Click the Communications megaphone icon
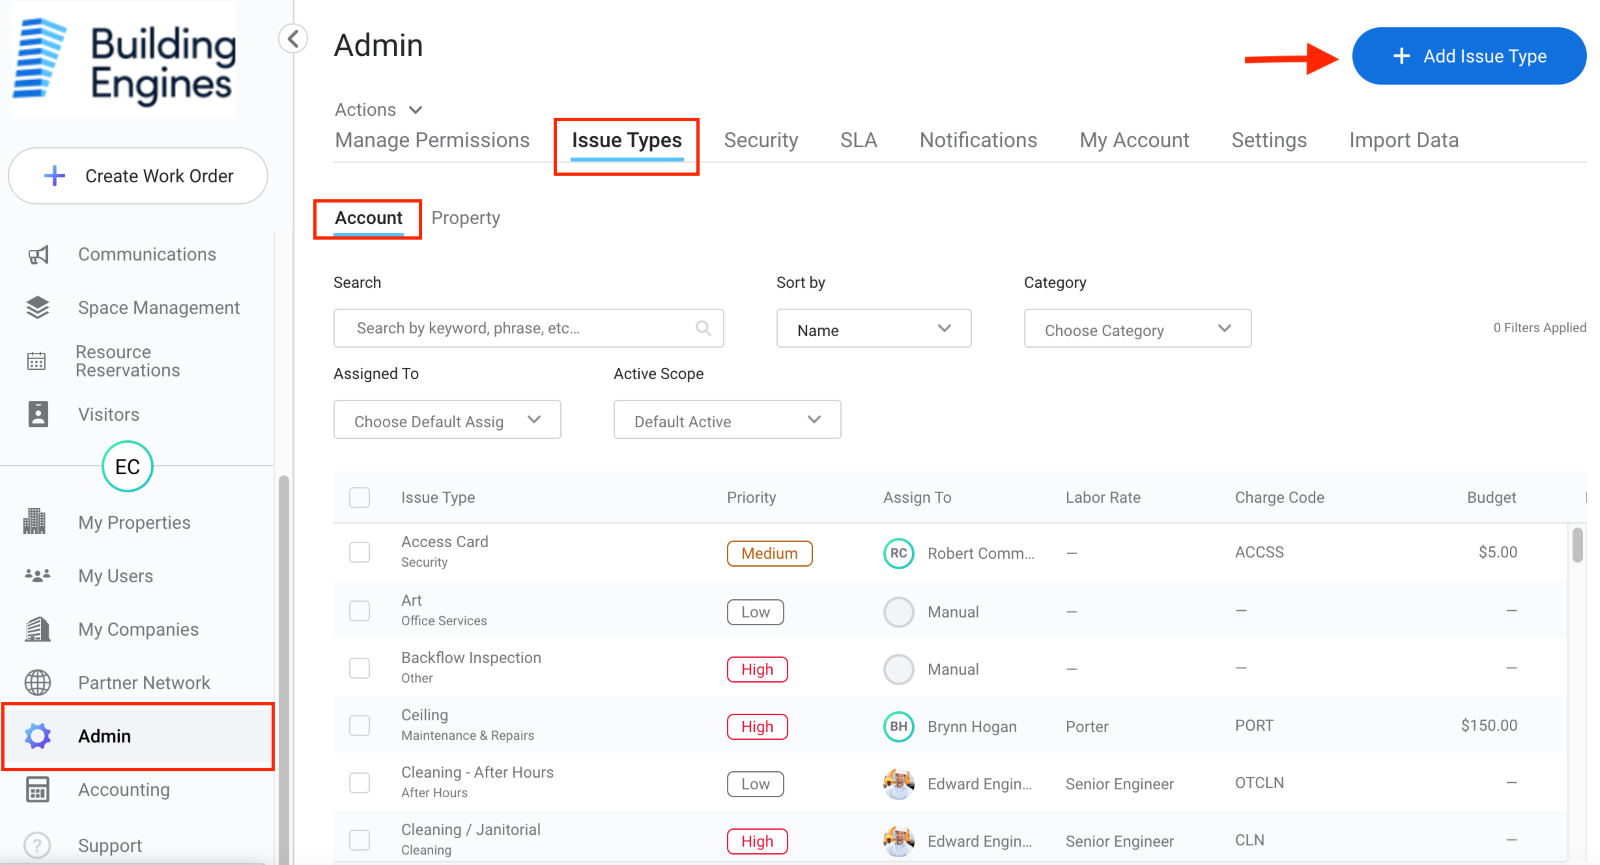This screenshot has width=1600, height=865. click(x=38, y=255)
